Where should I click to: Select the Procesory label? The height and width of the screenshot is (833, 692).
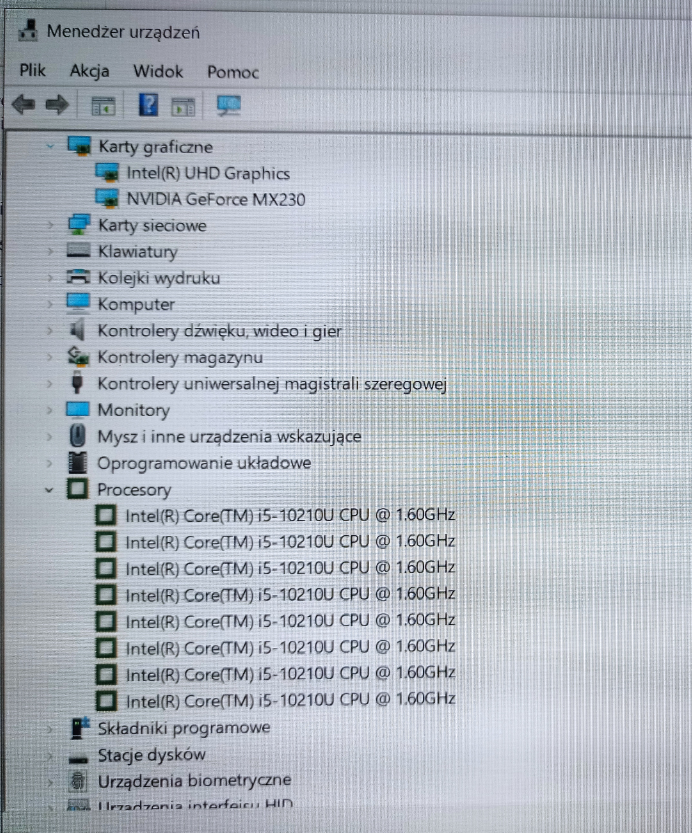pyautogui.click(x=134, y=490)
